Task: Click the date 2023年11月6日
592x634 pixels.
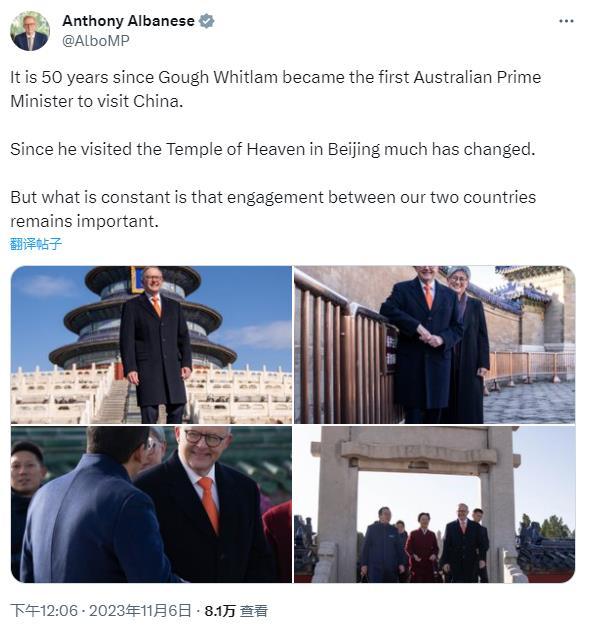Action: pyautogui.click(x=140, y=611)
